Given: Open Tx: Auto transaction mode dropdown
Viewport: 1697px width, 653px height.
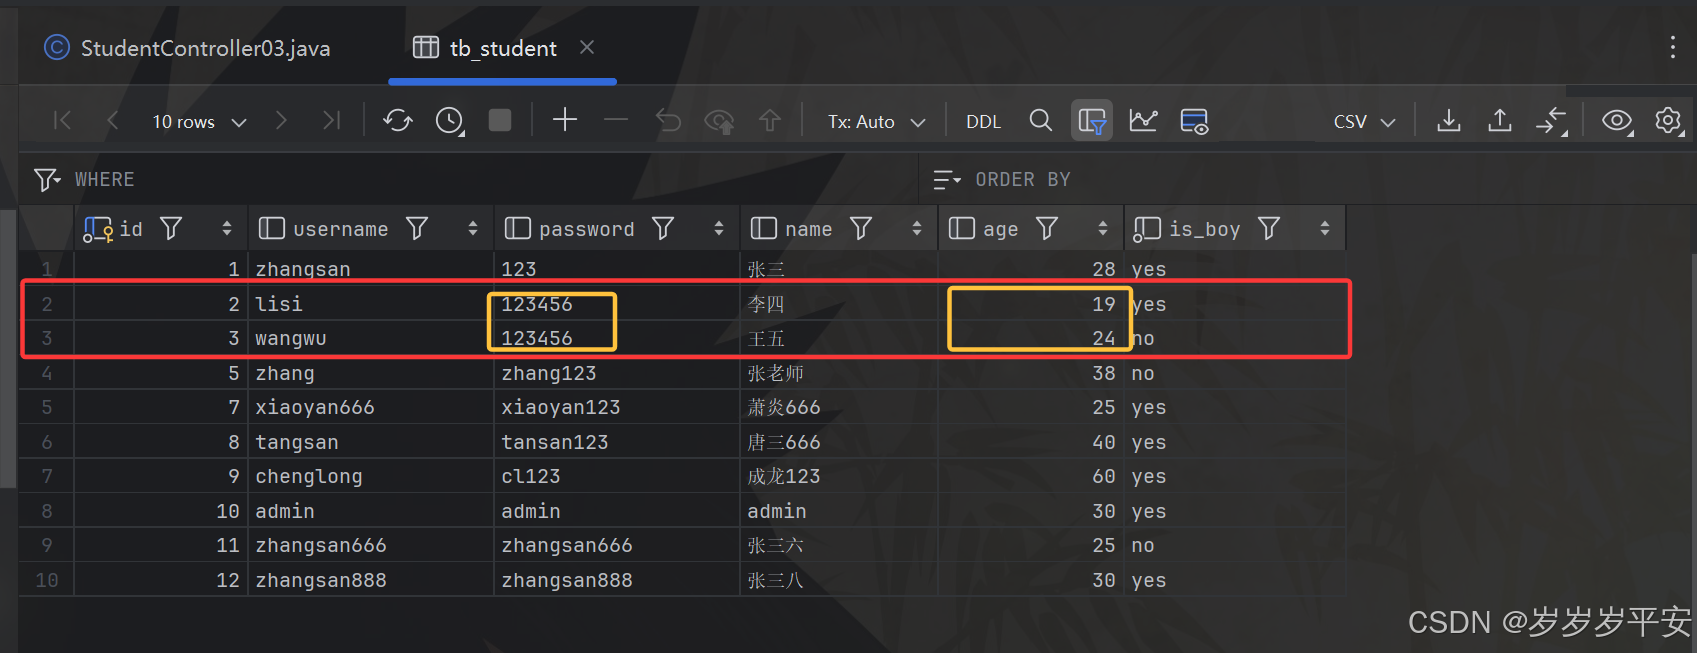Looking at the screenshot, I should 876,122.
